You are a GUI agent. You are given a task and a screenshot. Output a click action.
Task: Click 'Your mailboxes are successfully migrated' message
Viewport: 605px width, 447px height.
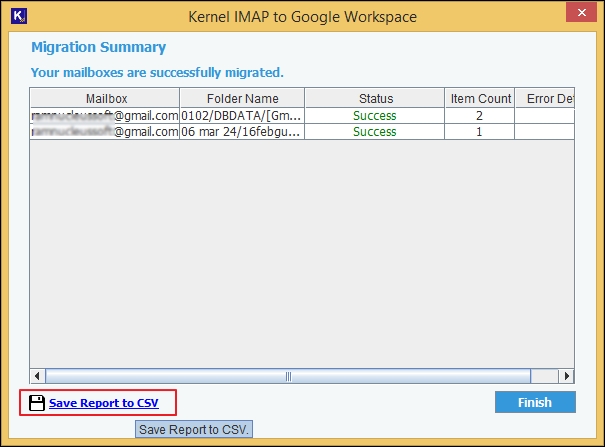click(157, 73)
